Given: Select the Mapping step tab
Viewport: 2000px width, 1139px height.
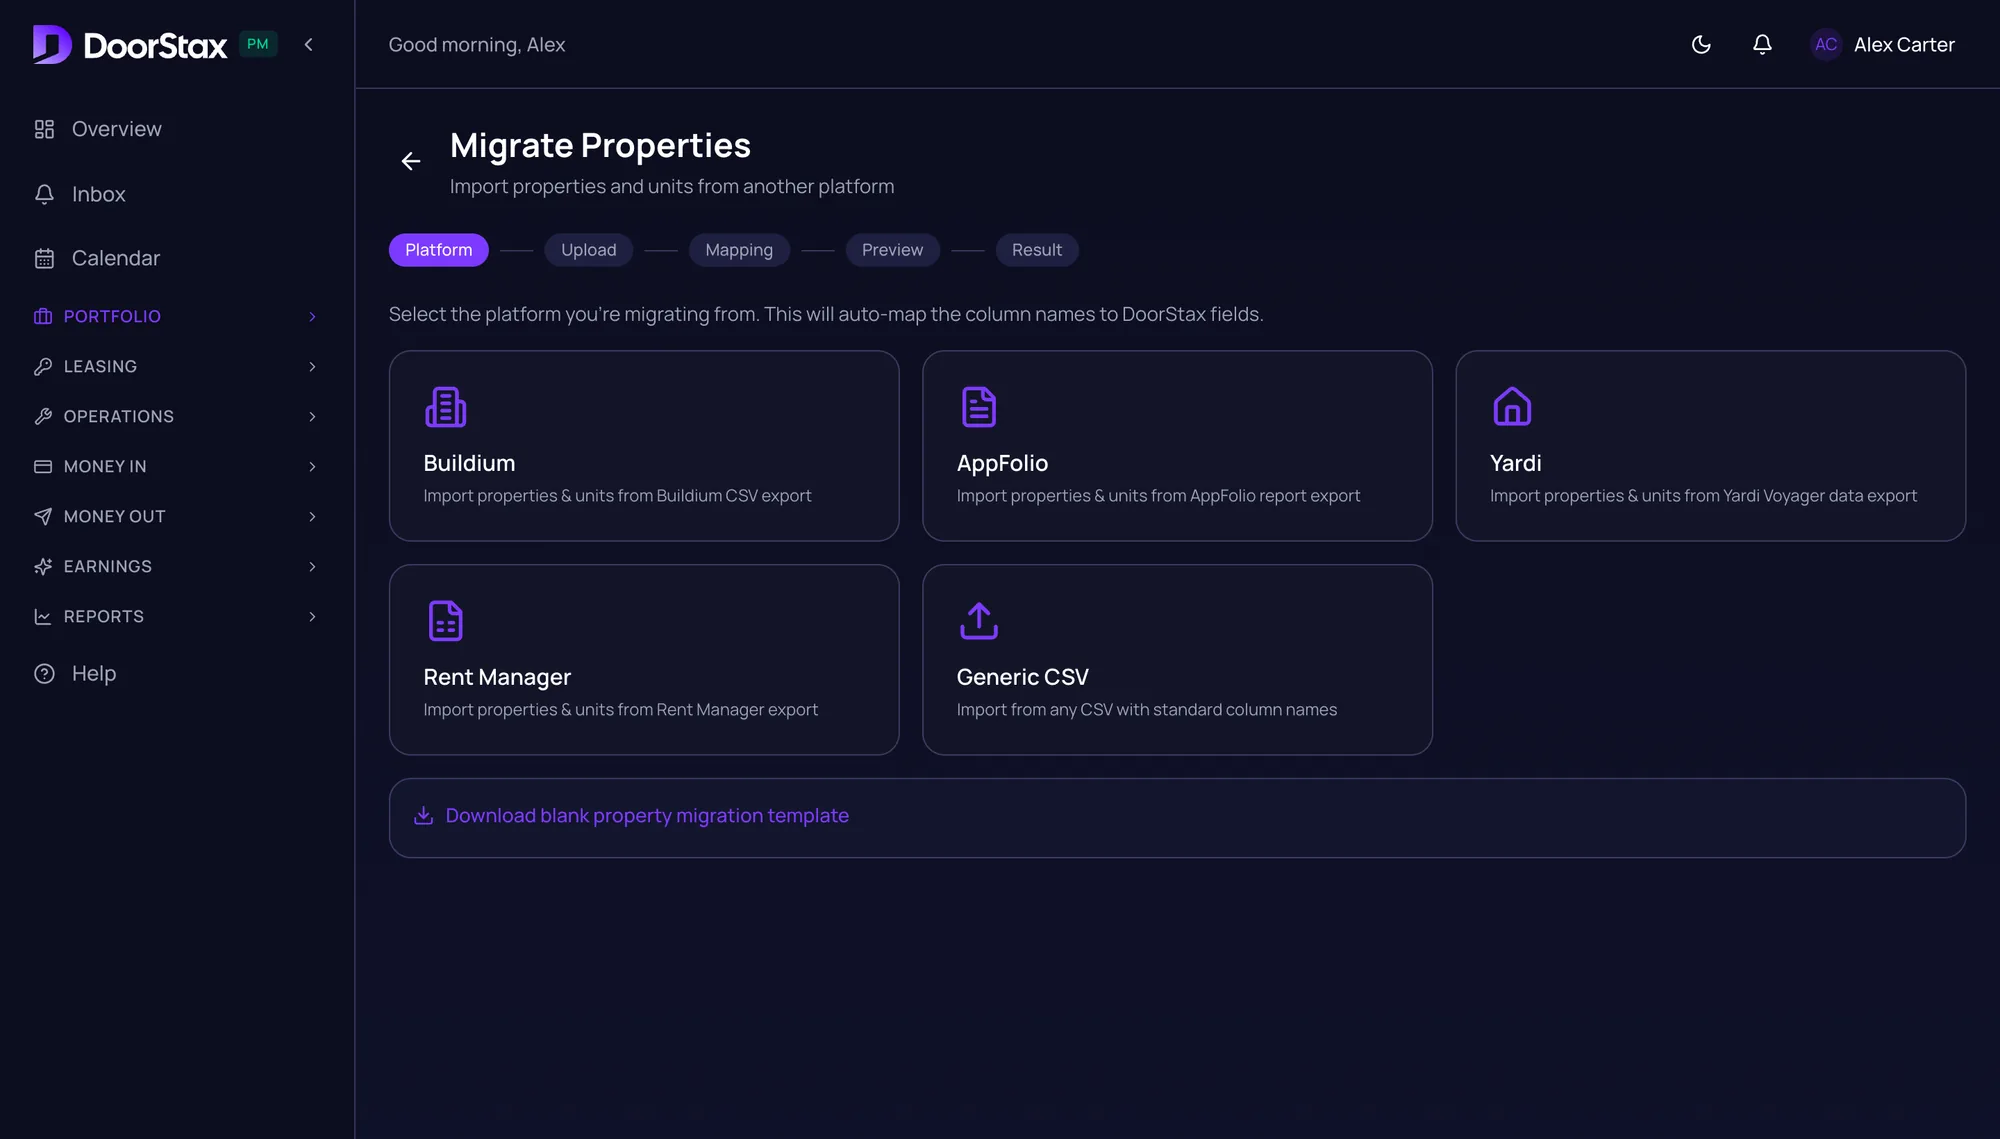Looking at the screenshot, I should click(739, 250).
